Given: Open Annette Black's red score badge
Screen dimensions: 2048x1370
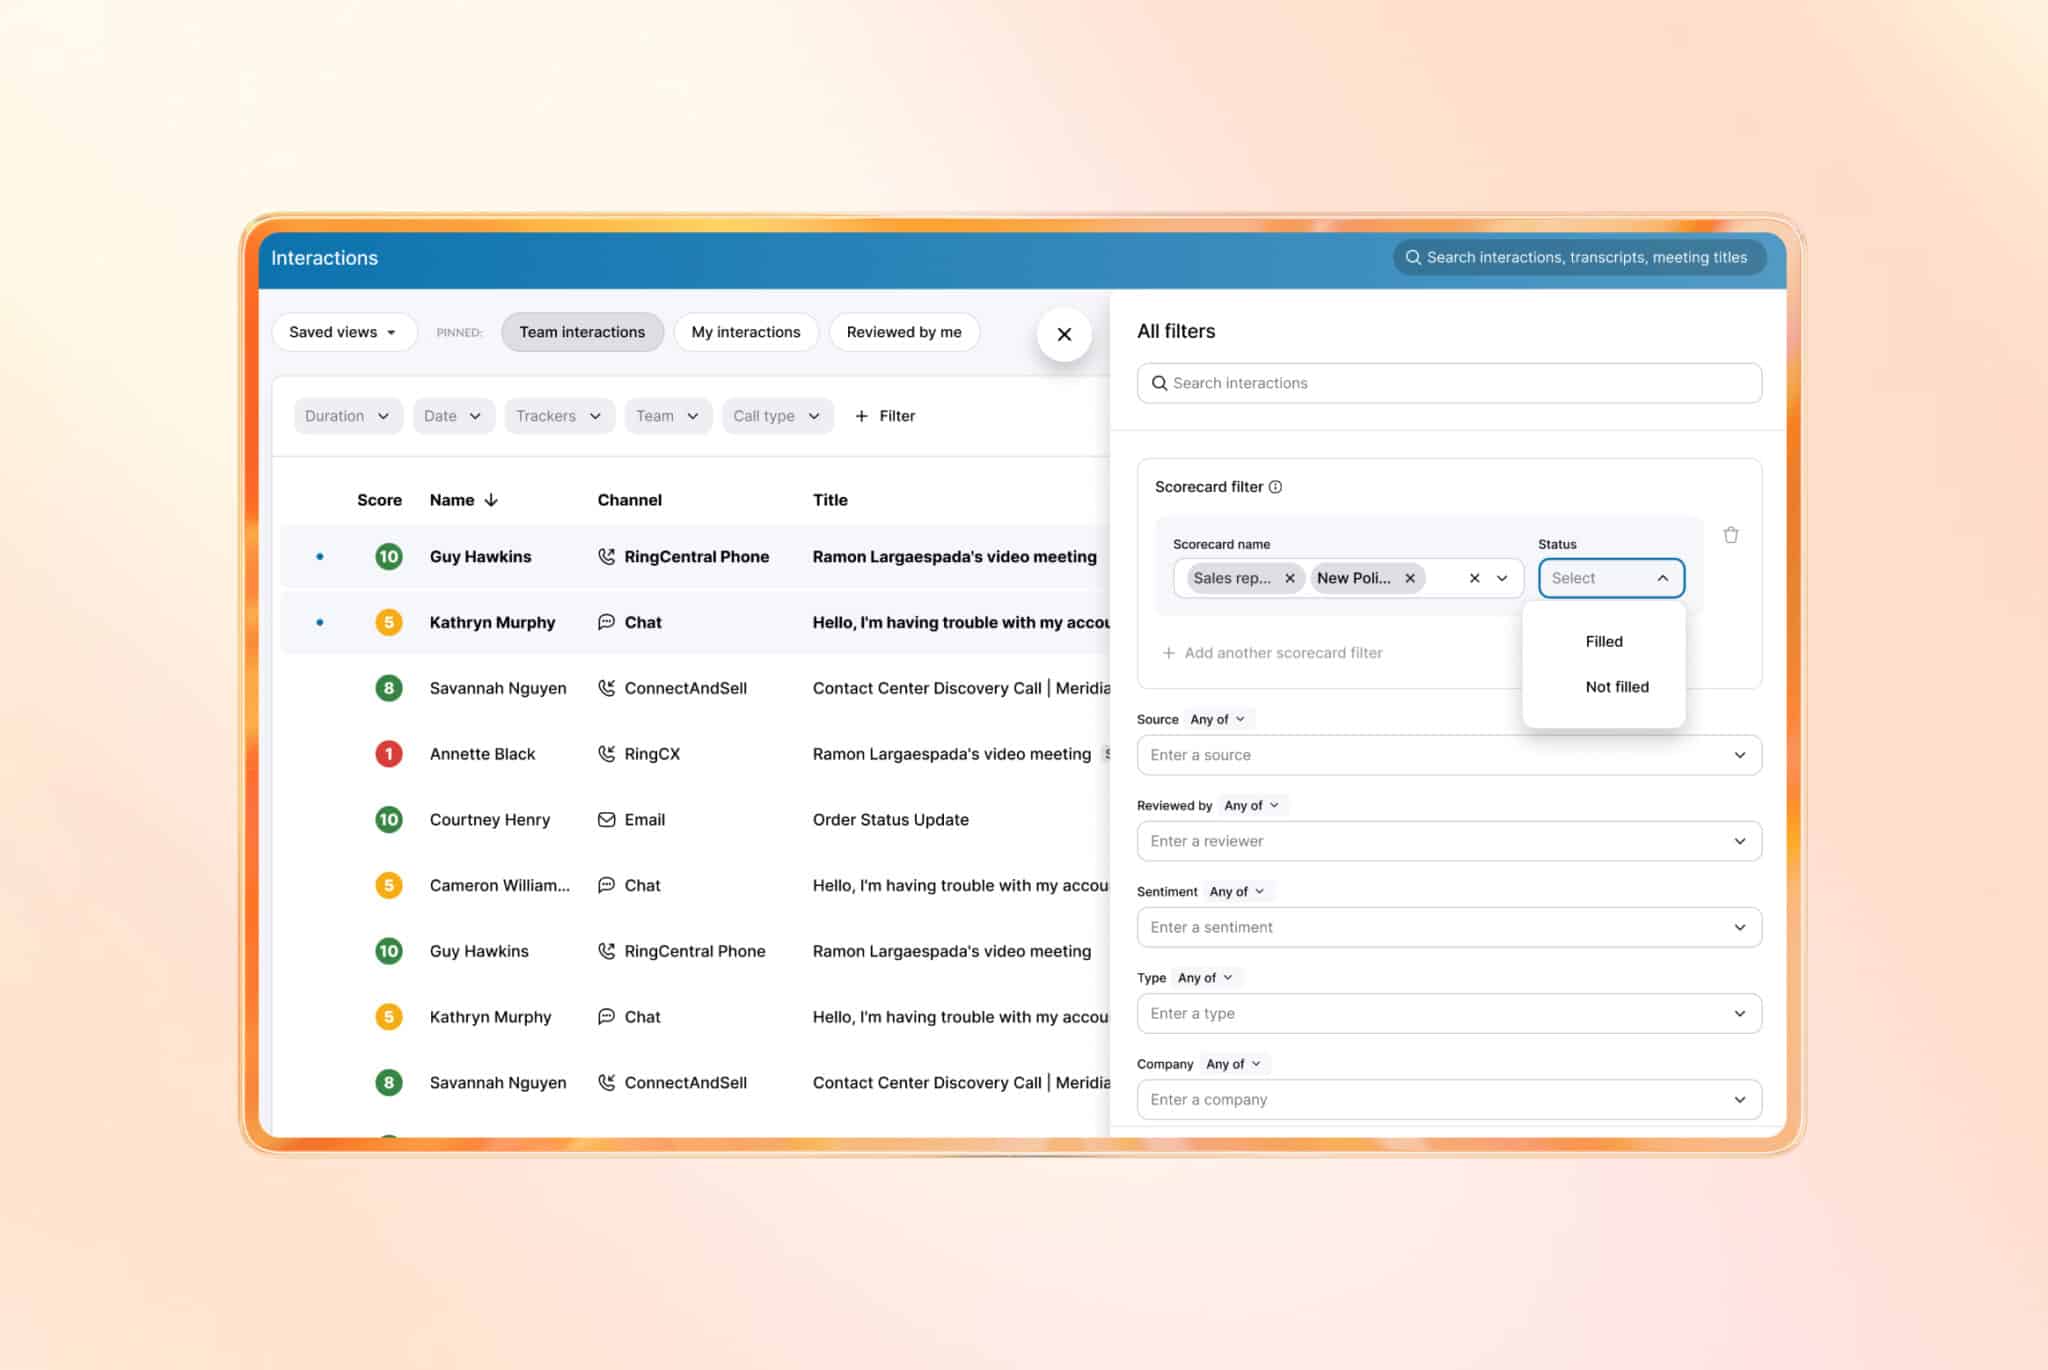Looking at the screenshot, I should click(389, 754).
